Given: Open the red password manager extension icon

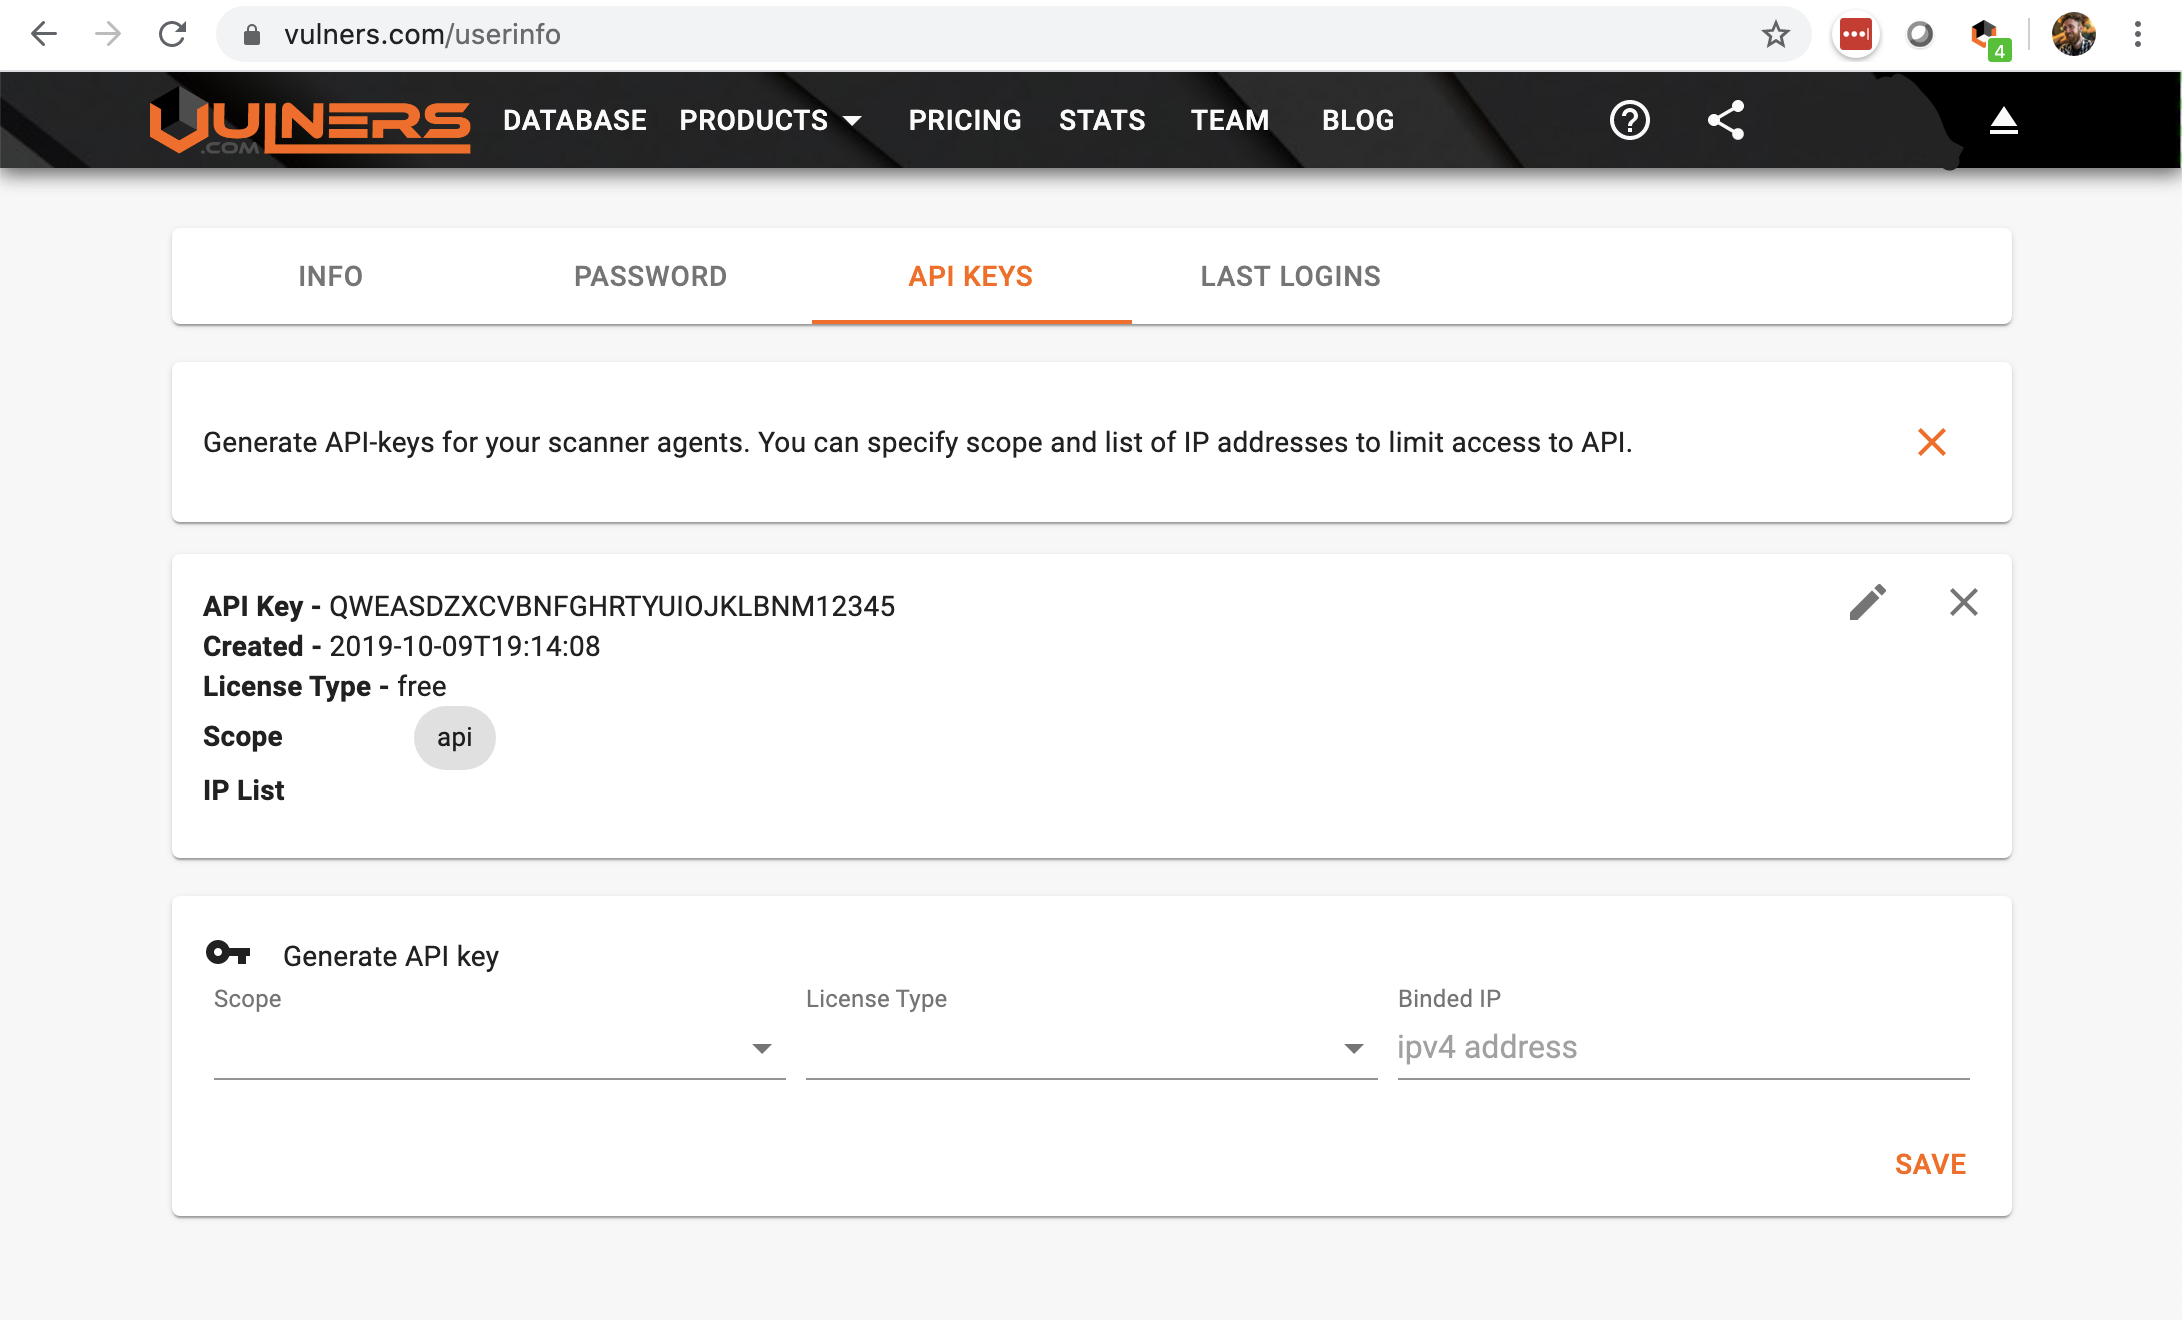Looking at the screenshot, I should point(1855,34).
